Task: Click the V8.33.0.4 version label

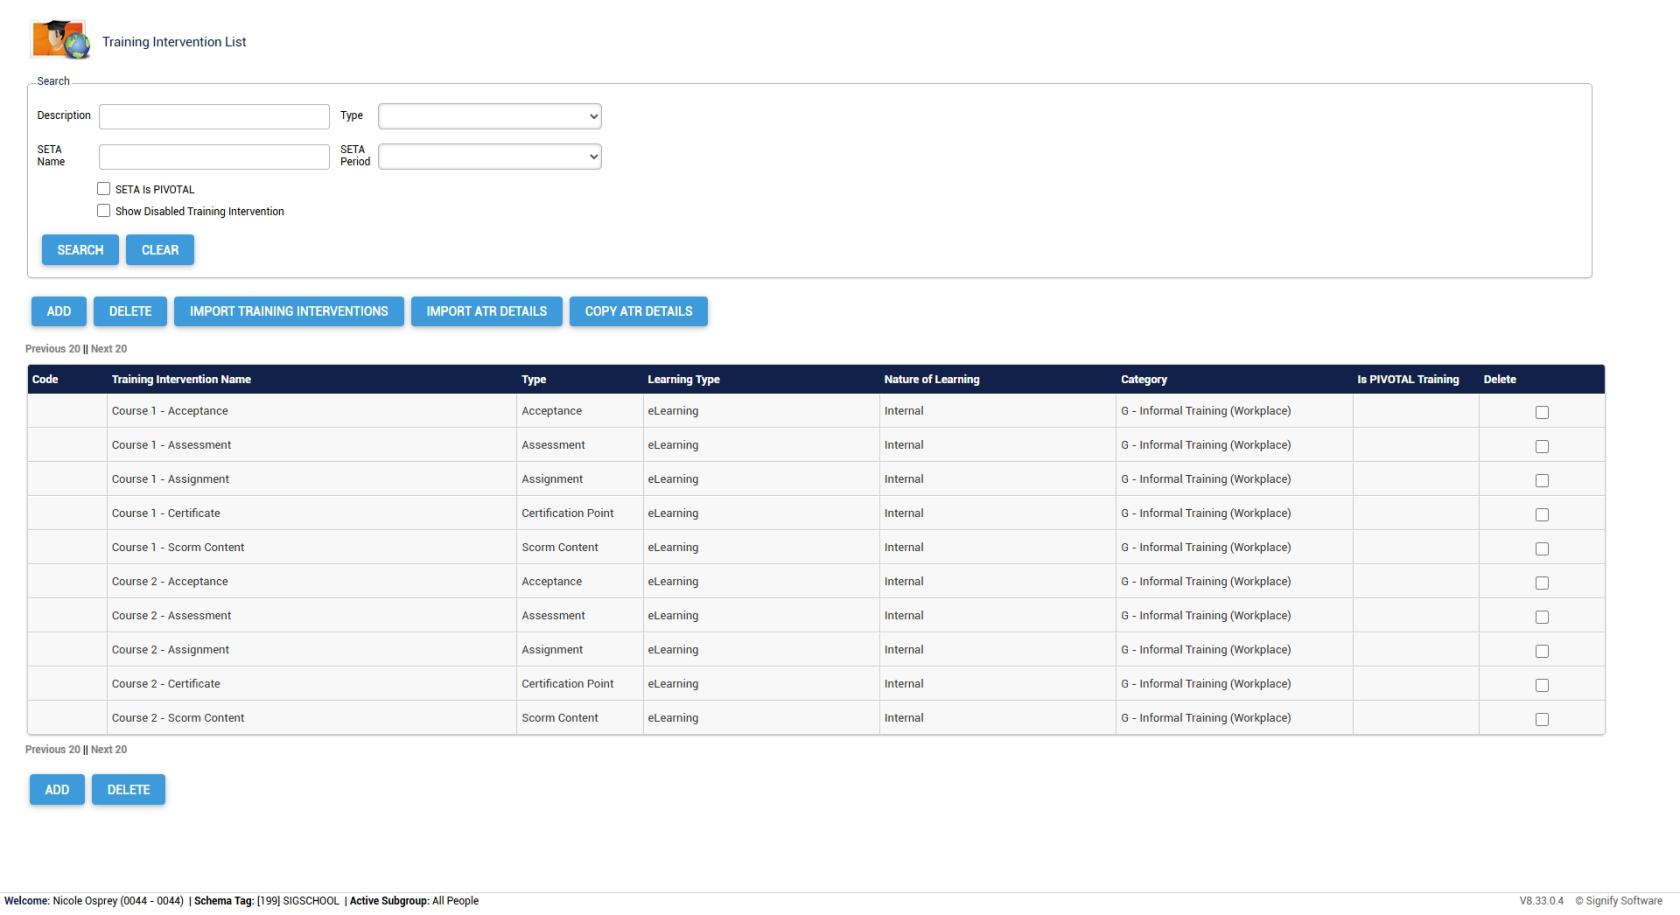Action: (1542, 901)
